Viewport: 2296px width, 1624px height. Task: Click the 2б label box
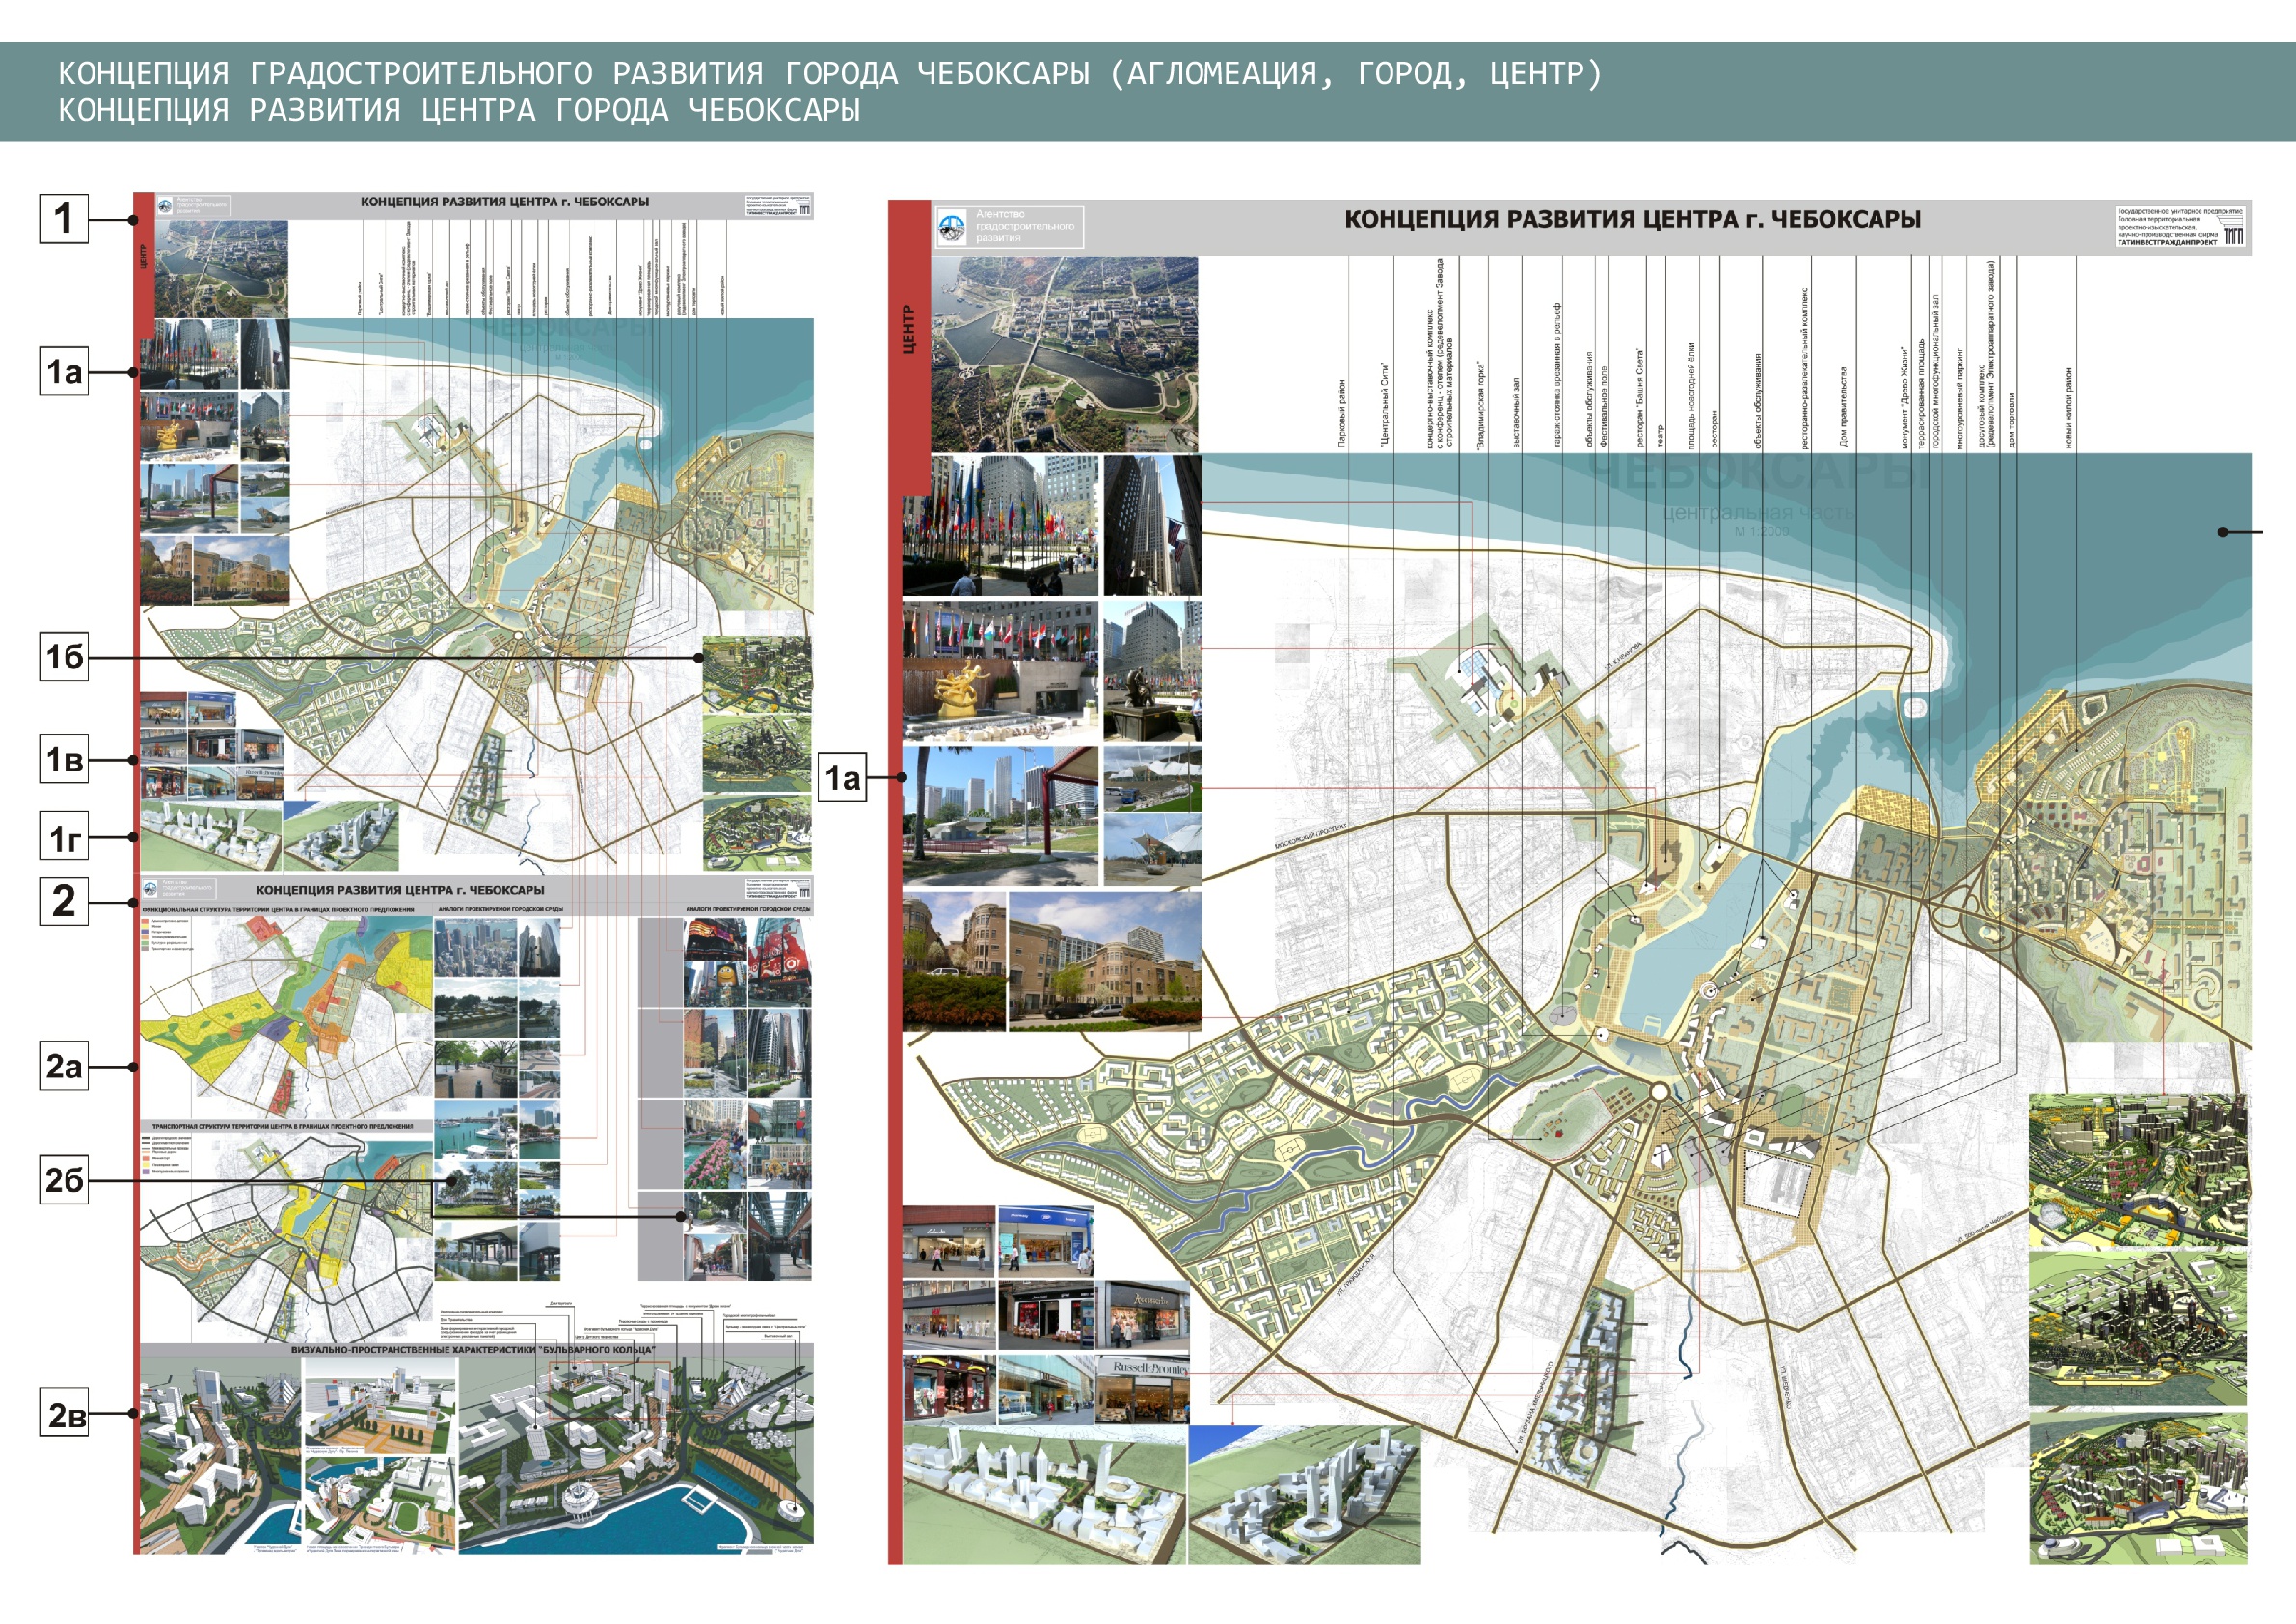(64, 1180)
